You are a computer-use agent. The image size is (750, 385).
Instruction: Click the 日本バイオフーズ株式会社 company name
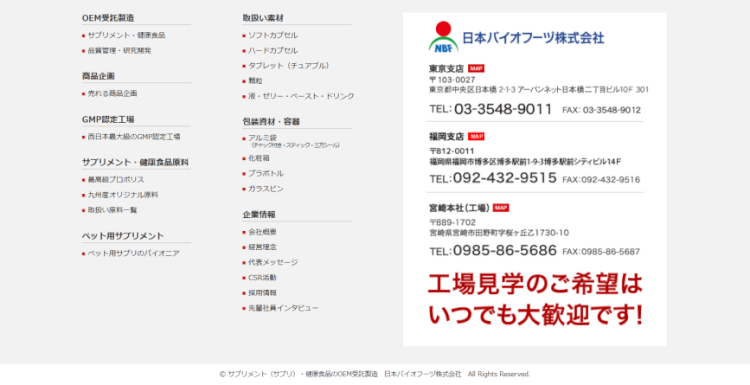click(x=533, y=38)
